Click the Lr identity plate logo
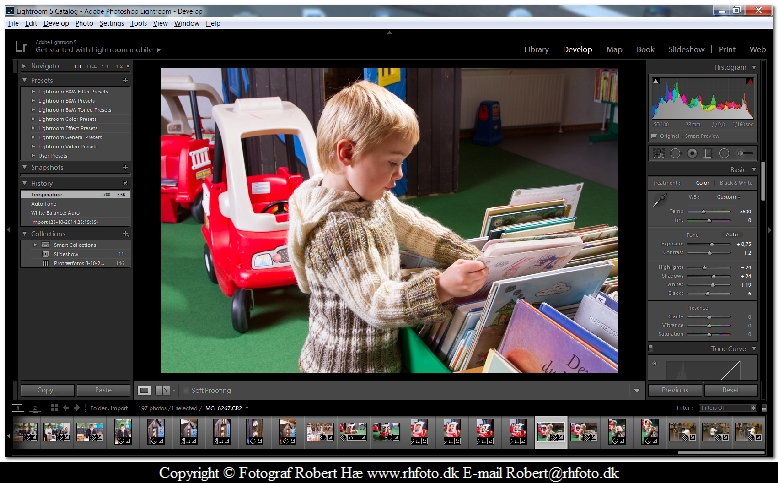The image size is (778, 483). pyautogui.click(x=21, y=47)
